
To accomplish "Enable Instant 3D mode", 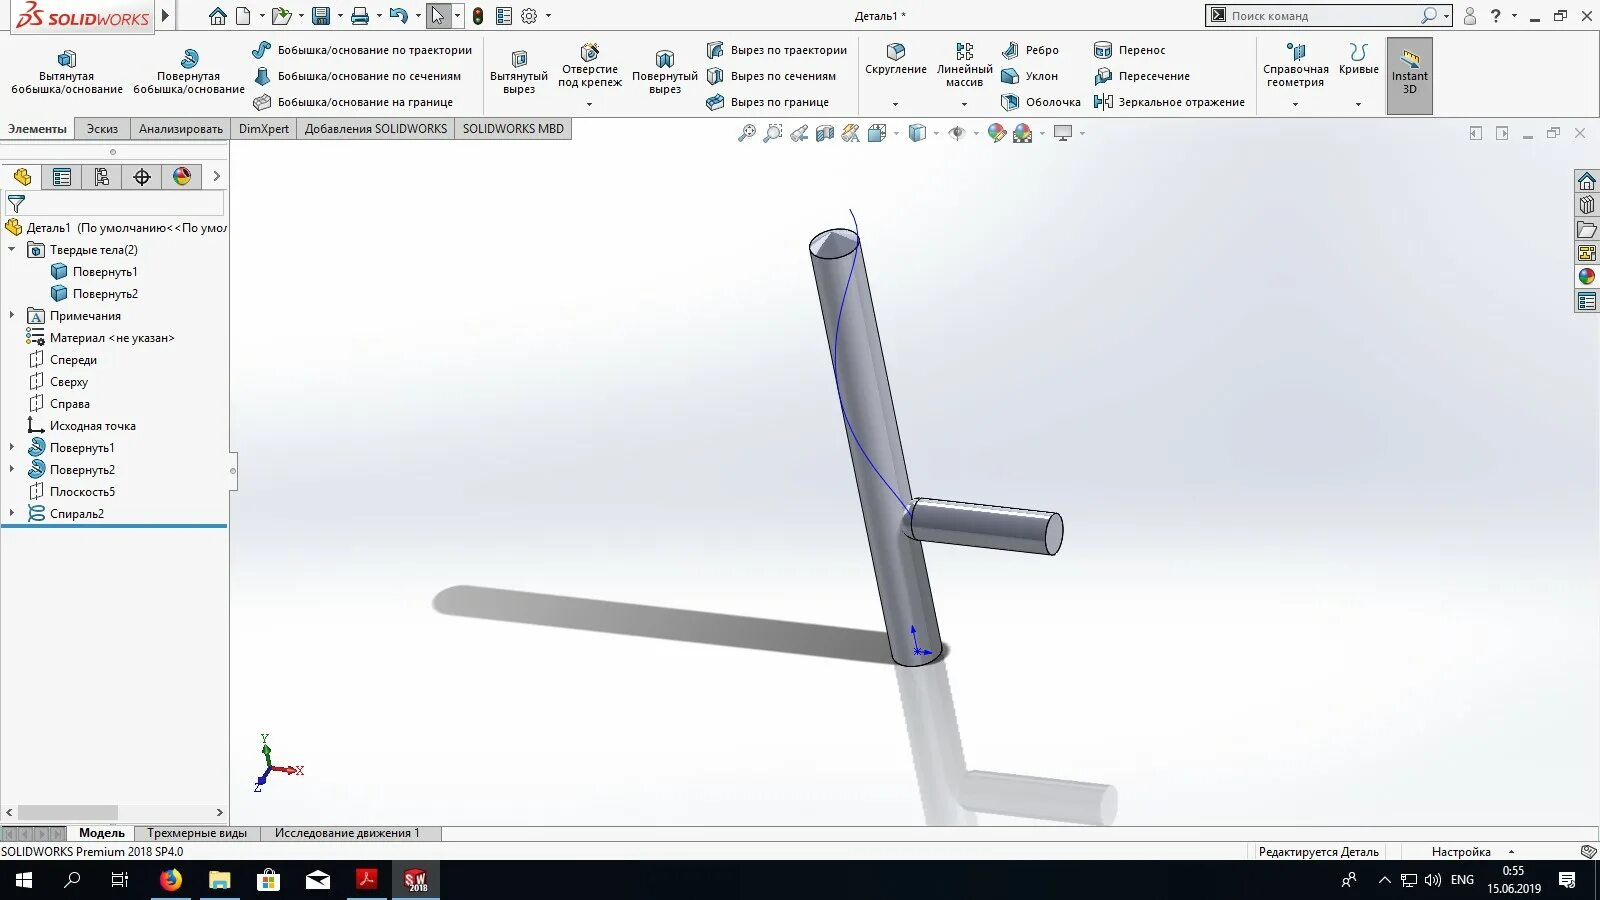I will point(1409,73).
